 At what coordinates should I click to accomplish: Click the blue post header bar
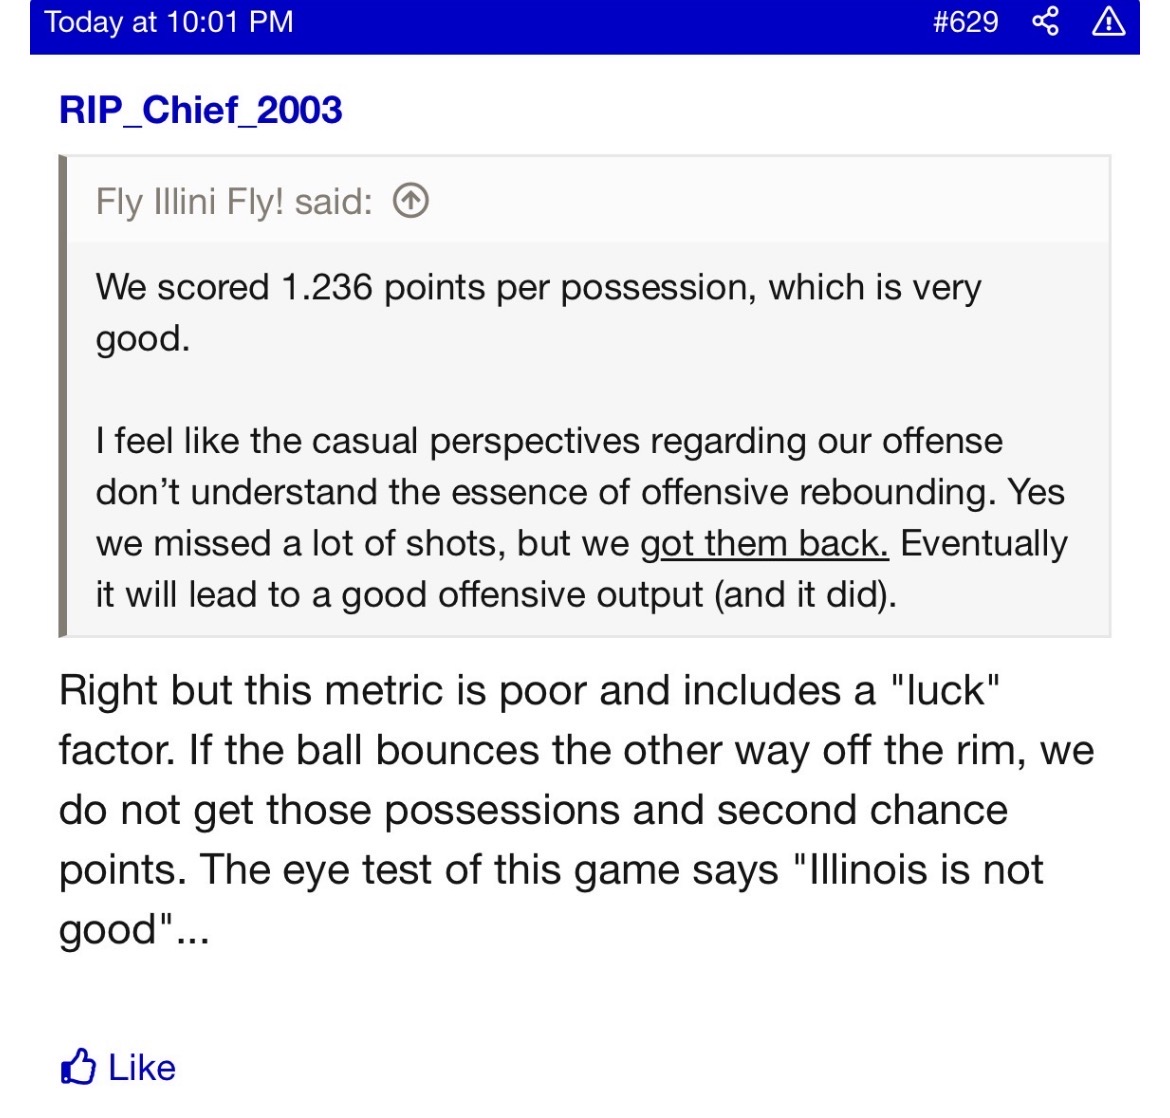point(585,25)
